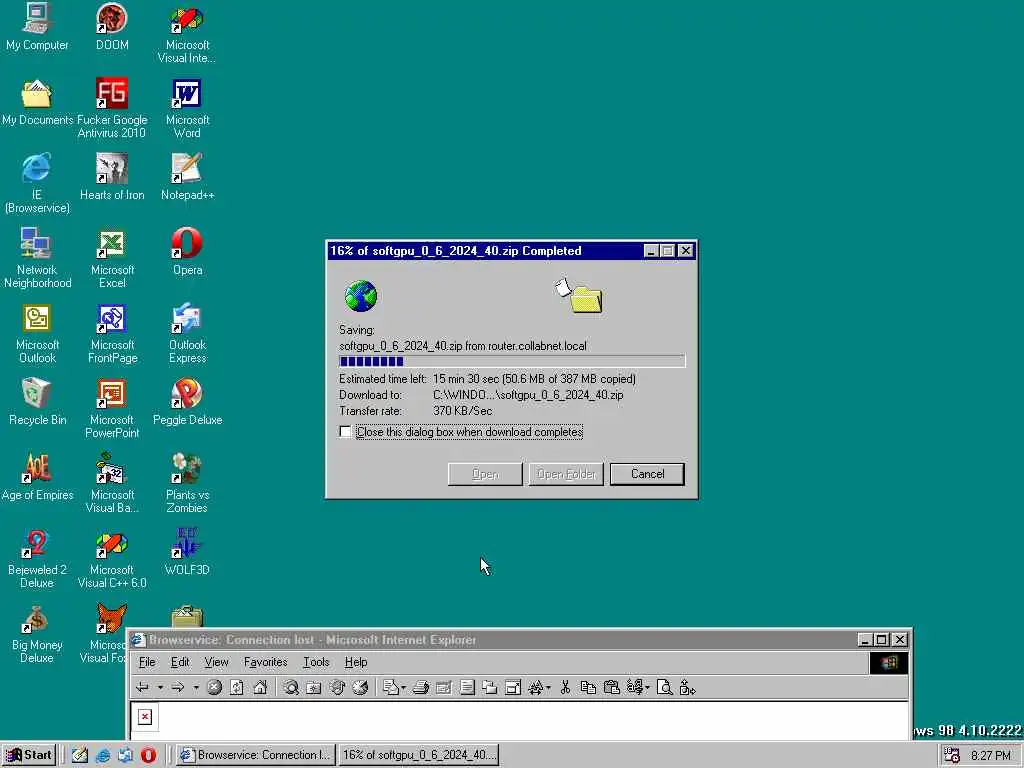The height and width of the screenshot is (768, 1024).
Task: Click the Search icon in IE toolbar
Action: (291, 687)
